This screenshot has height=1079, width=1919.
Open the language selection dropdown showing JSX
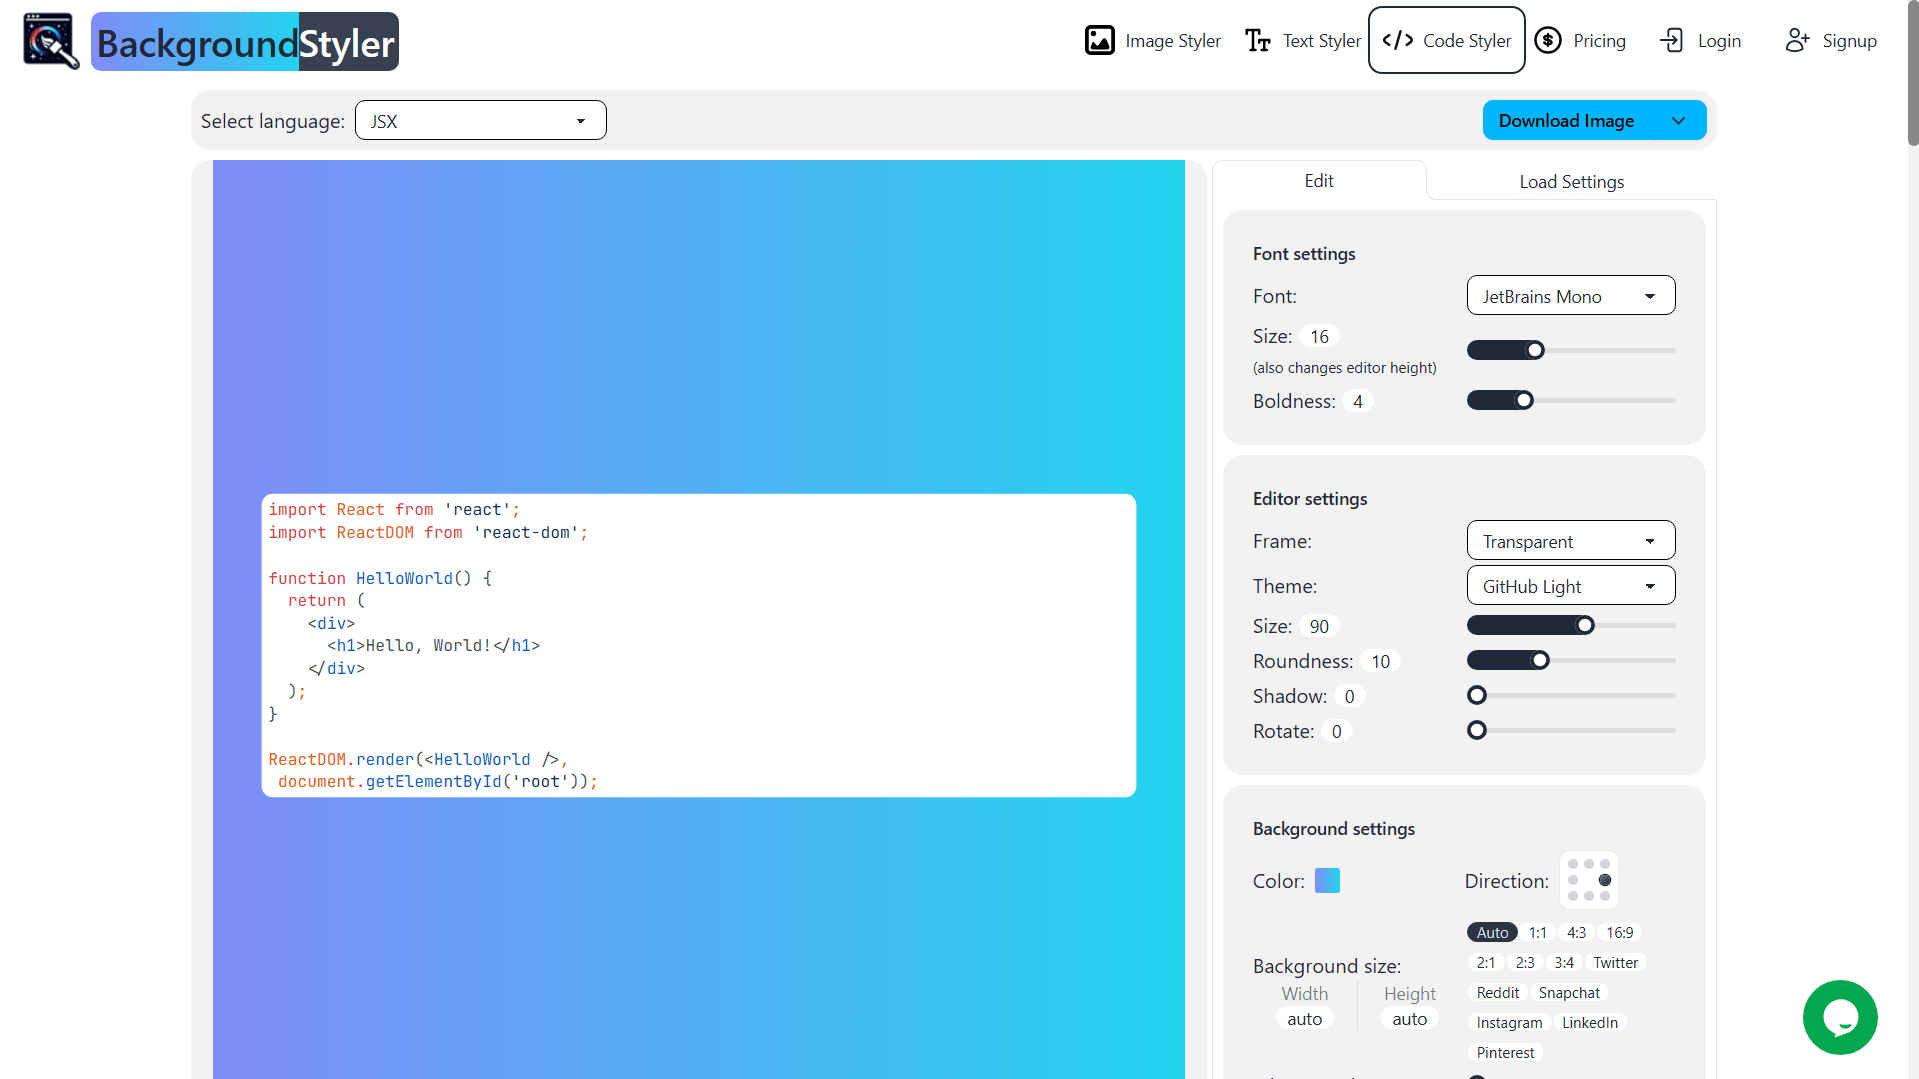click(480, 120)
